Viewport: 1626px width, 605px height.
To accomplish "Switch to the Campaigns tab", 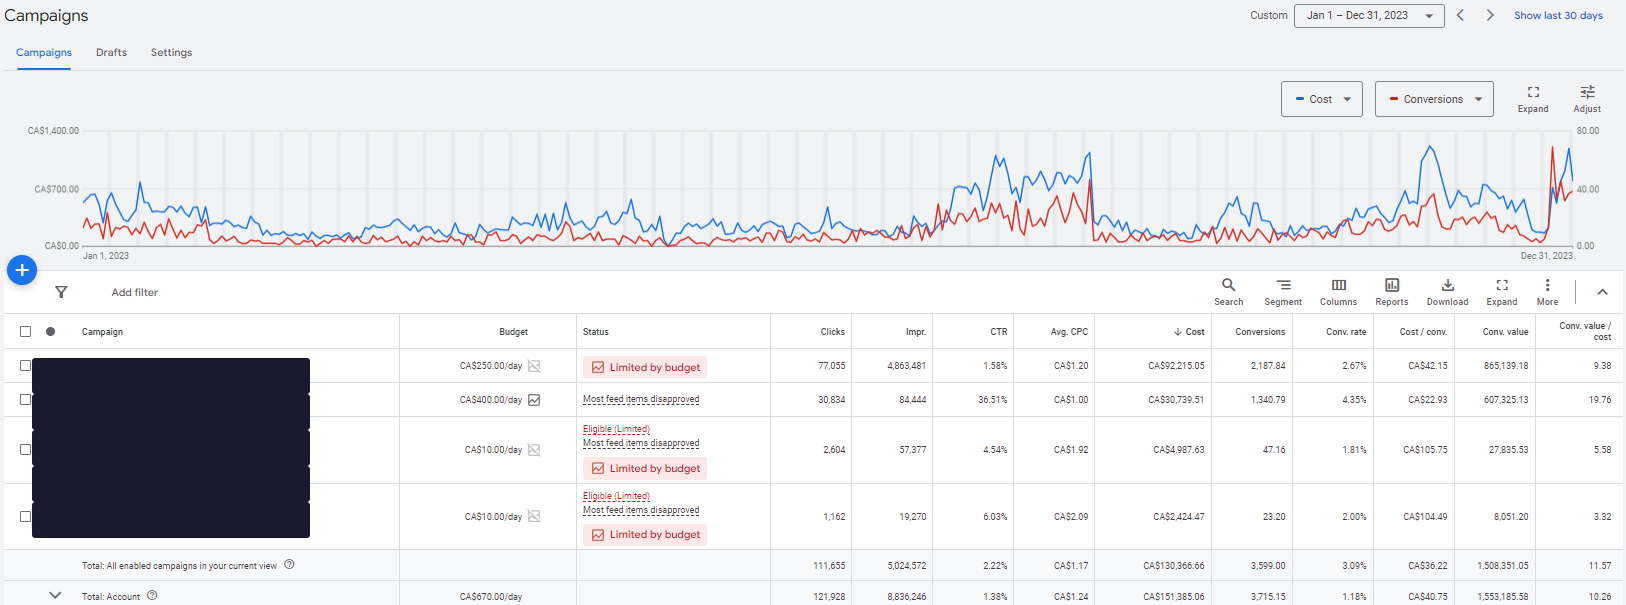I will [x=44, y=52].
